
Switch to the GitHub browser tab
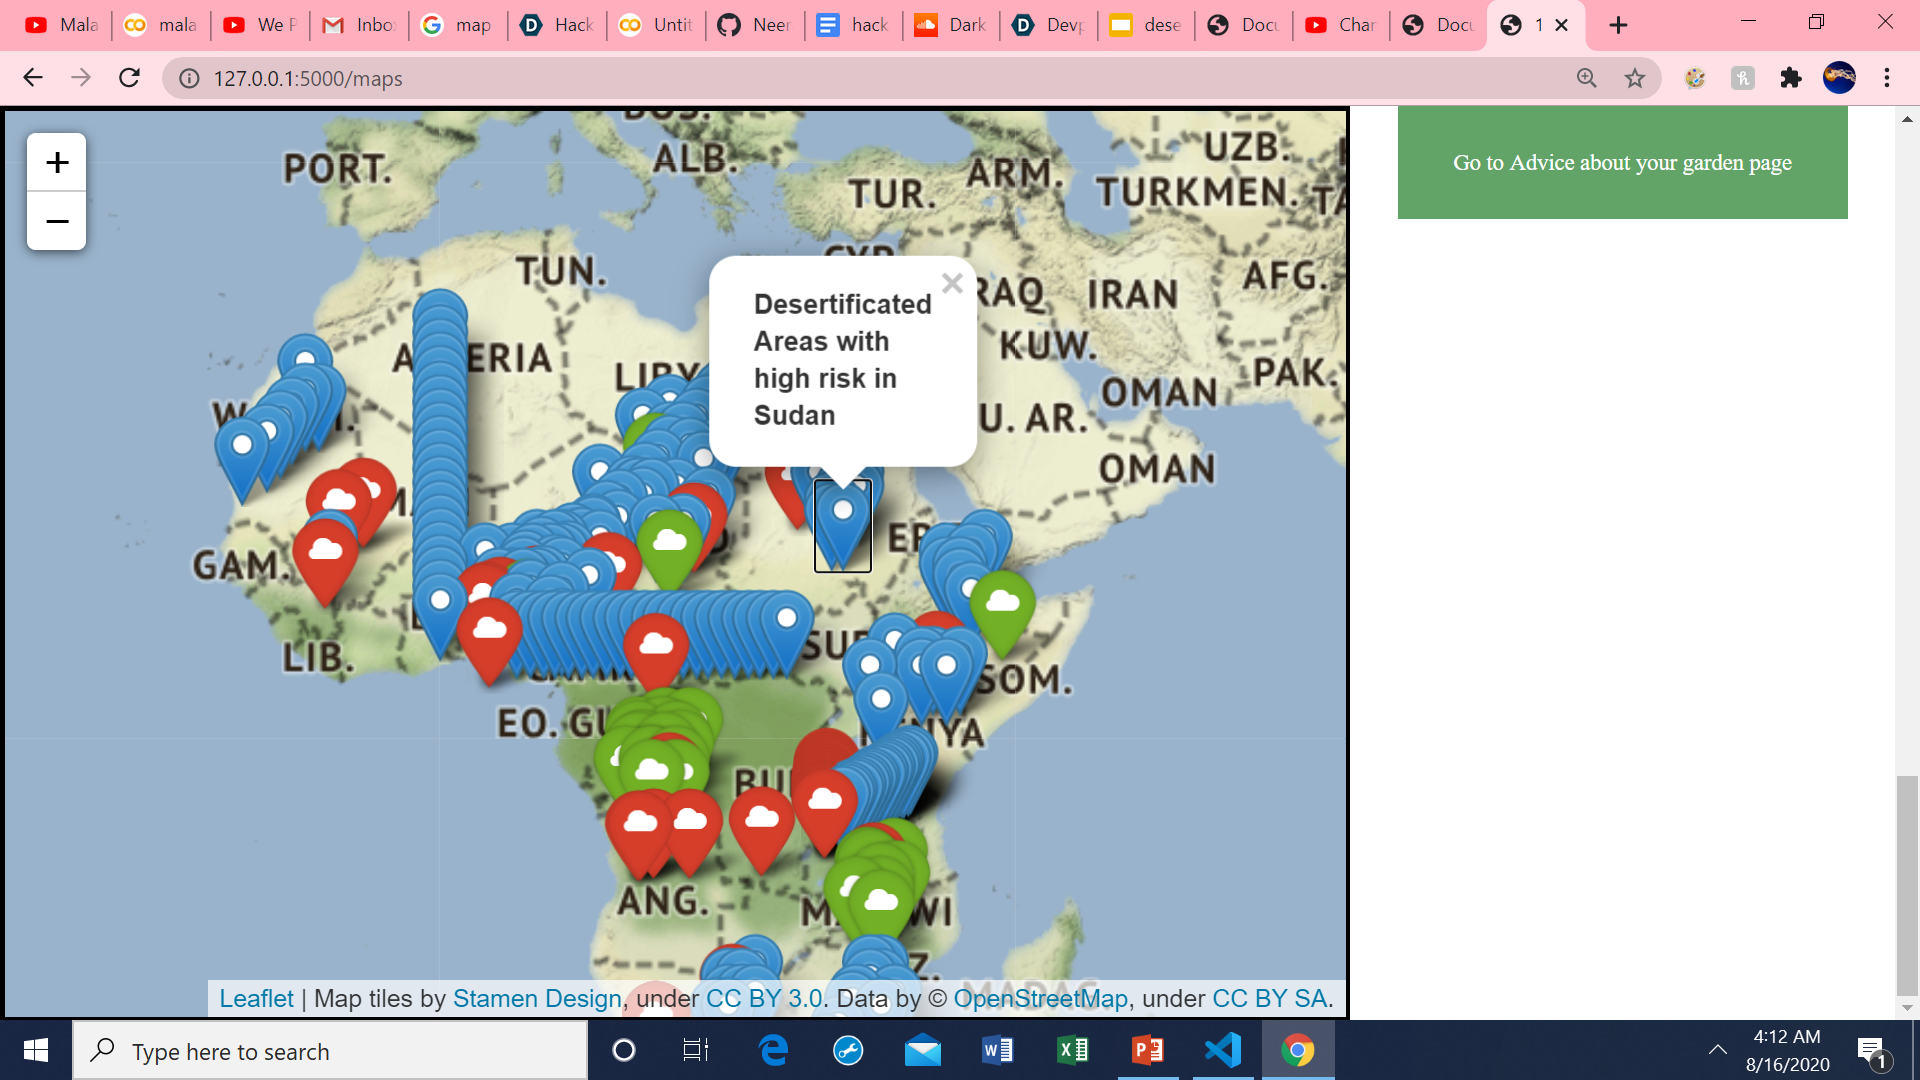pyautogui.click(x=755, y=25)
